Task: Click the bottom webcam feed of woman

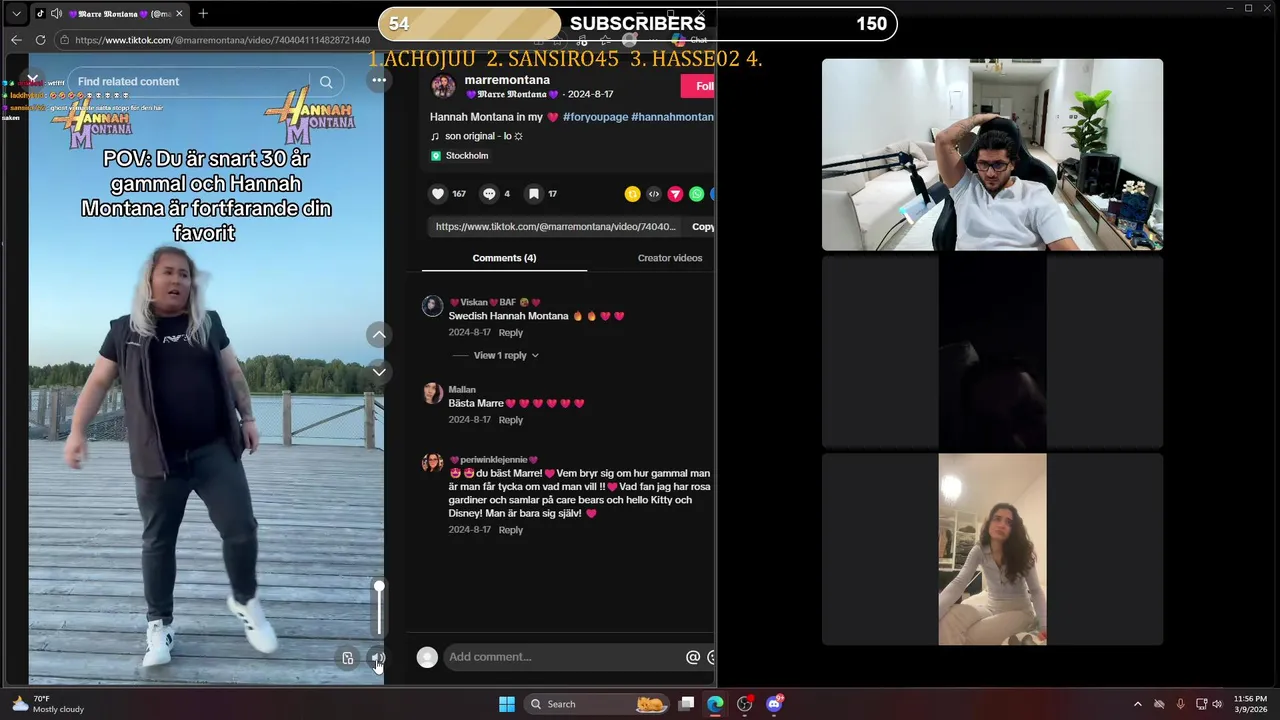Action: coord(992,549)
